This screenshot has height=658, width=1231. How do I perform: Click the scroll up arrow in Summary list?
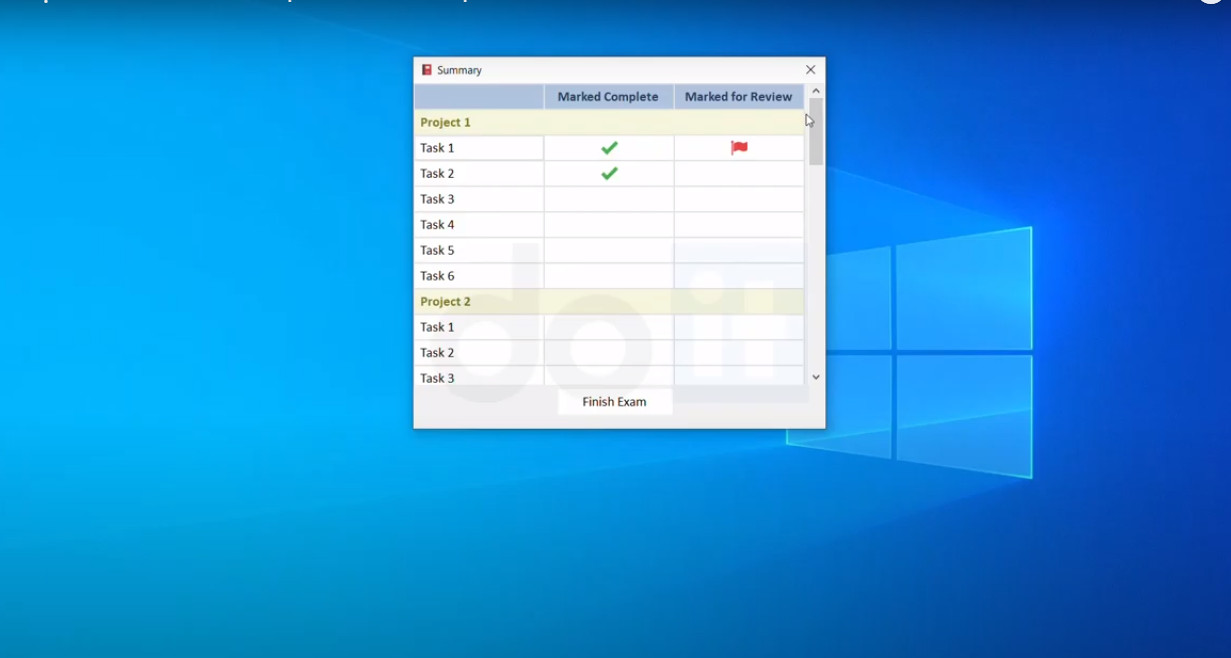click(816, 91)
